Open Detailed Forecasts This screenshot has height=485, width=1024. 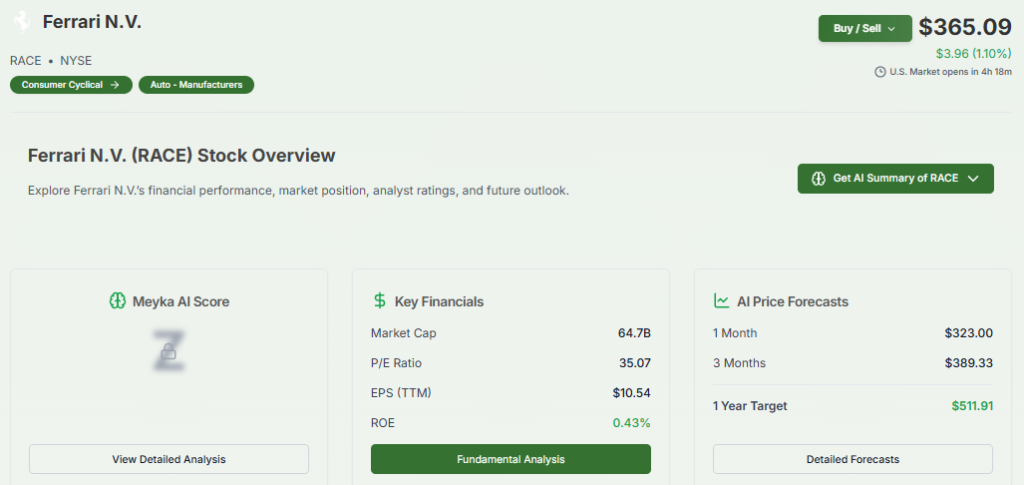[852, 459]
